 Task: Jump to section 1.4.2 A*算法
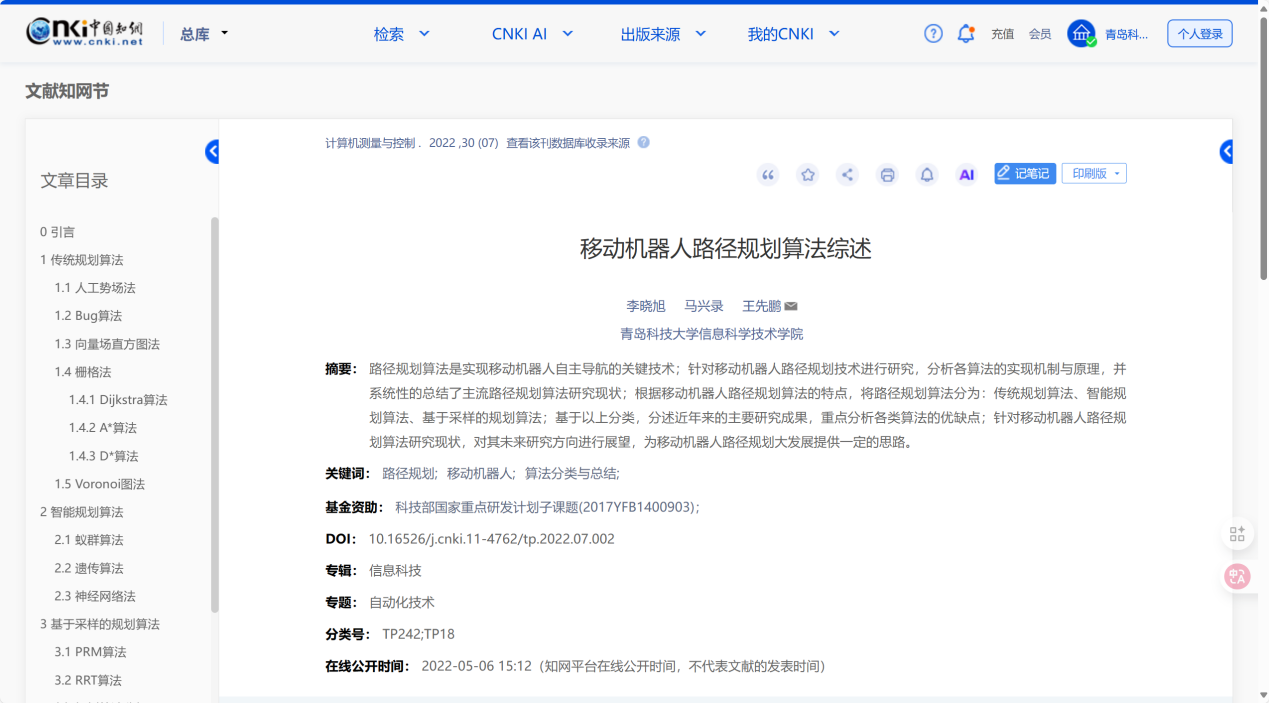pos(103,428)
